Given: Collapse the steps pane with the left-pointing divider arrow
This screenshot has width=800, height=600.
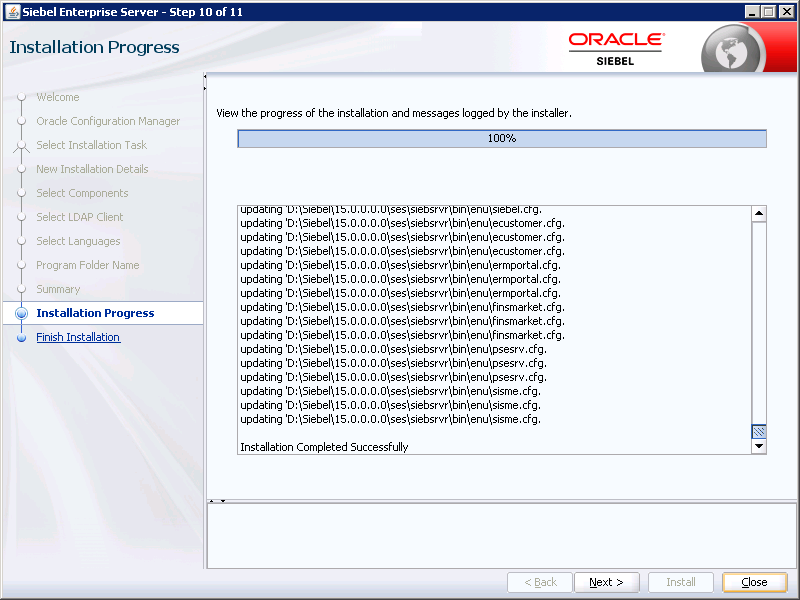Looking at the screenshot, I should pos(205,77).
